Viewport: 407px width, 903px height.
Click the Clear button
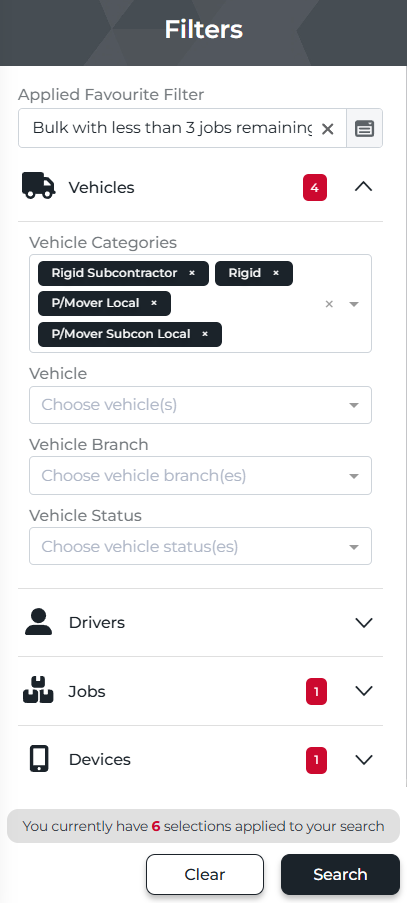coord(205,874)
